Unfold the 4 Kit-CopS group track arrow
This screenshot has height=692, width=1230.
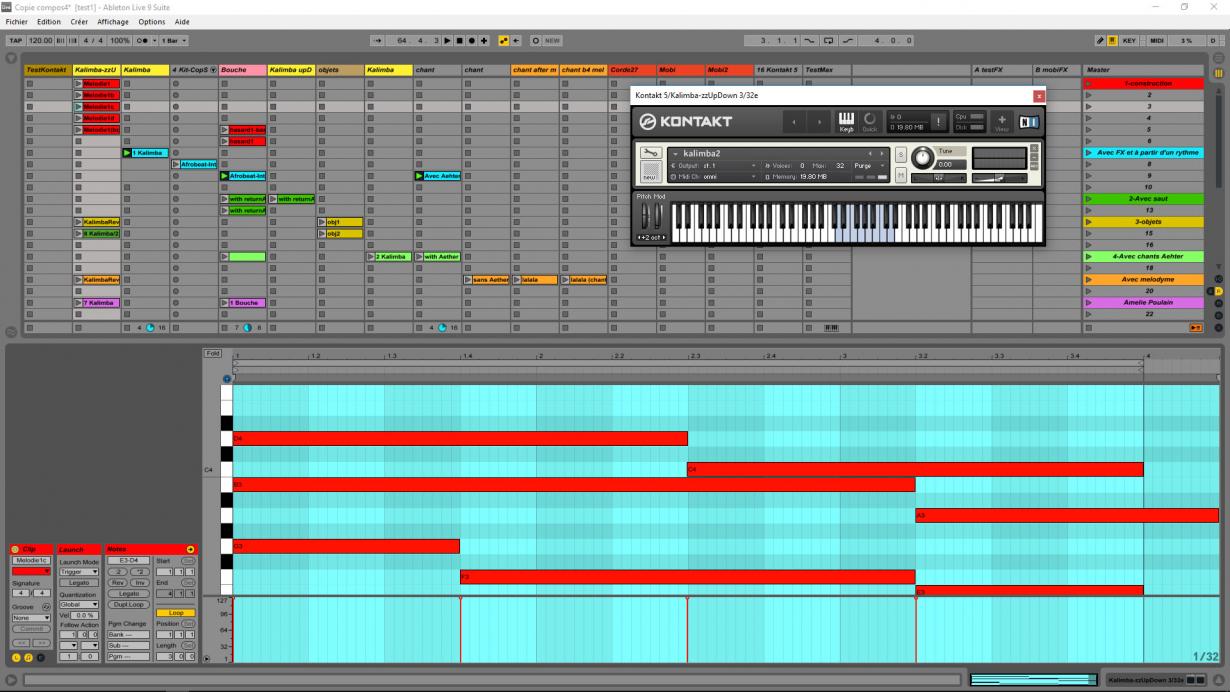tap(213, 70)
